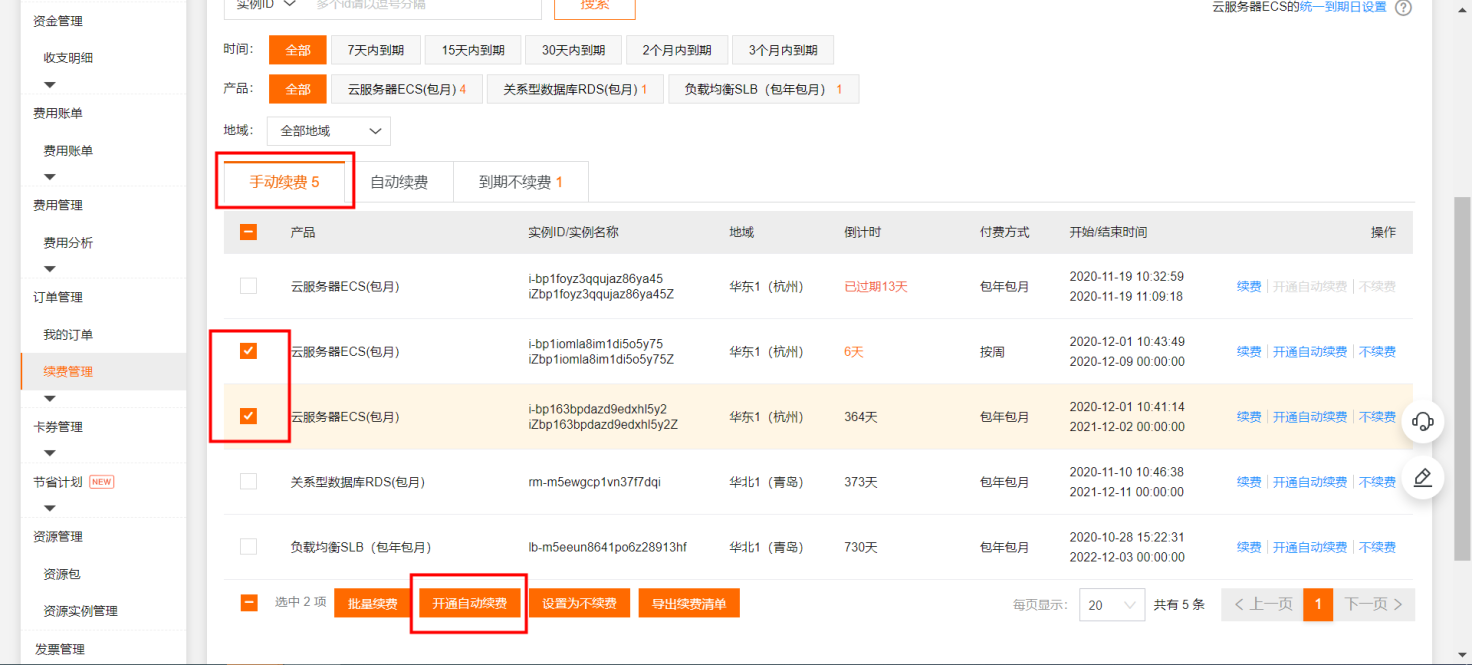
Task: Collapse the arrow below 费用账单 item
Action: [50, 177]
